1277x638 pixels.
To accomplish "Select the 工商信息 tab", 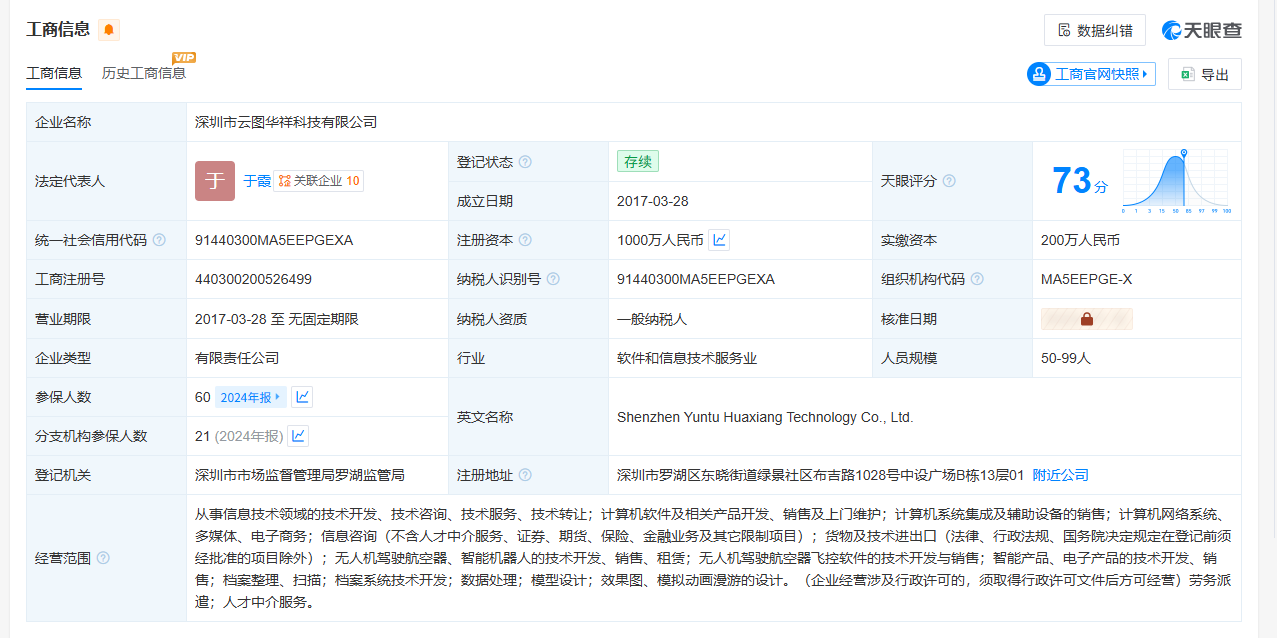I will point(54,73).
